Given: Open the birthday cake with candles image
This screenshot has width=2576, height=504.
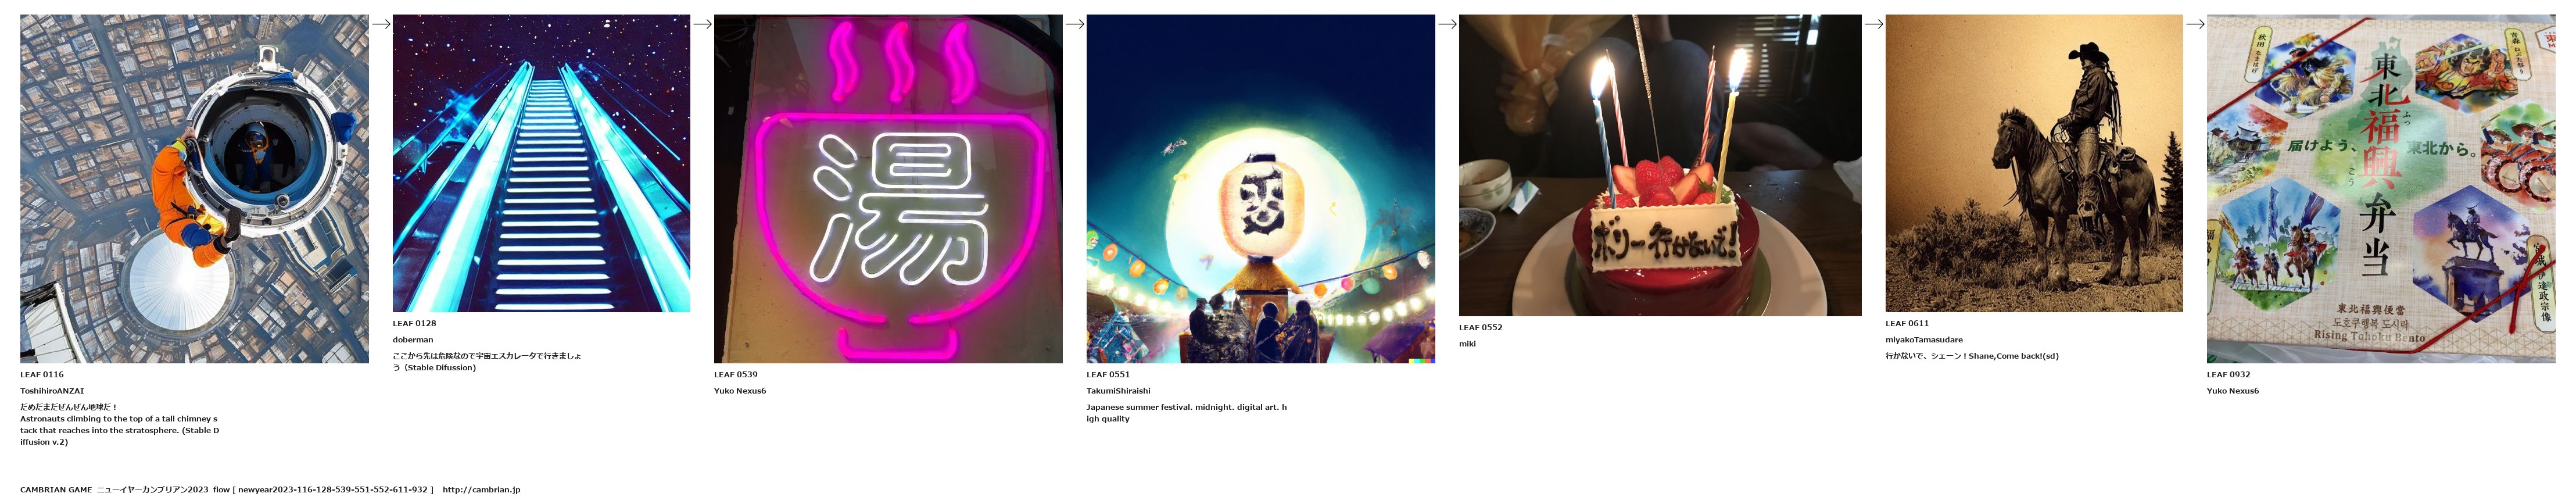Looking at the screenshot, I should coord(1660,165).
